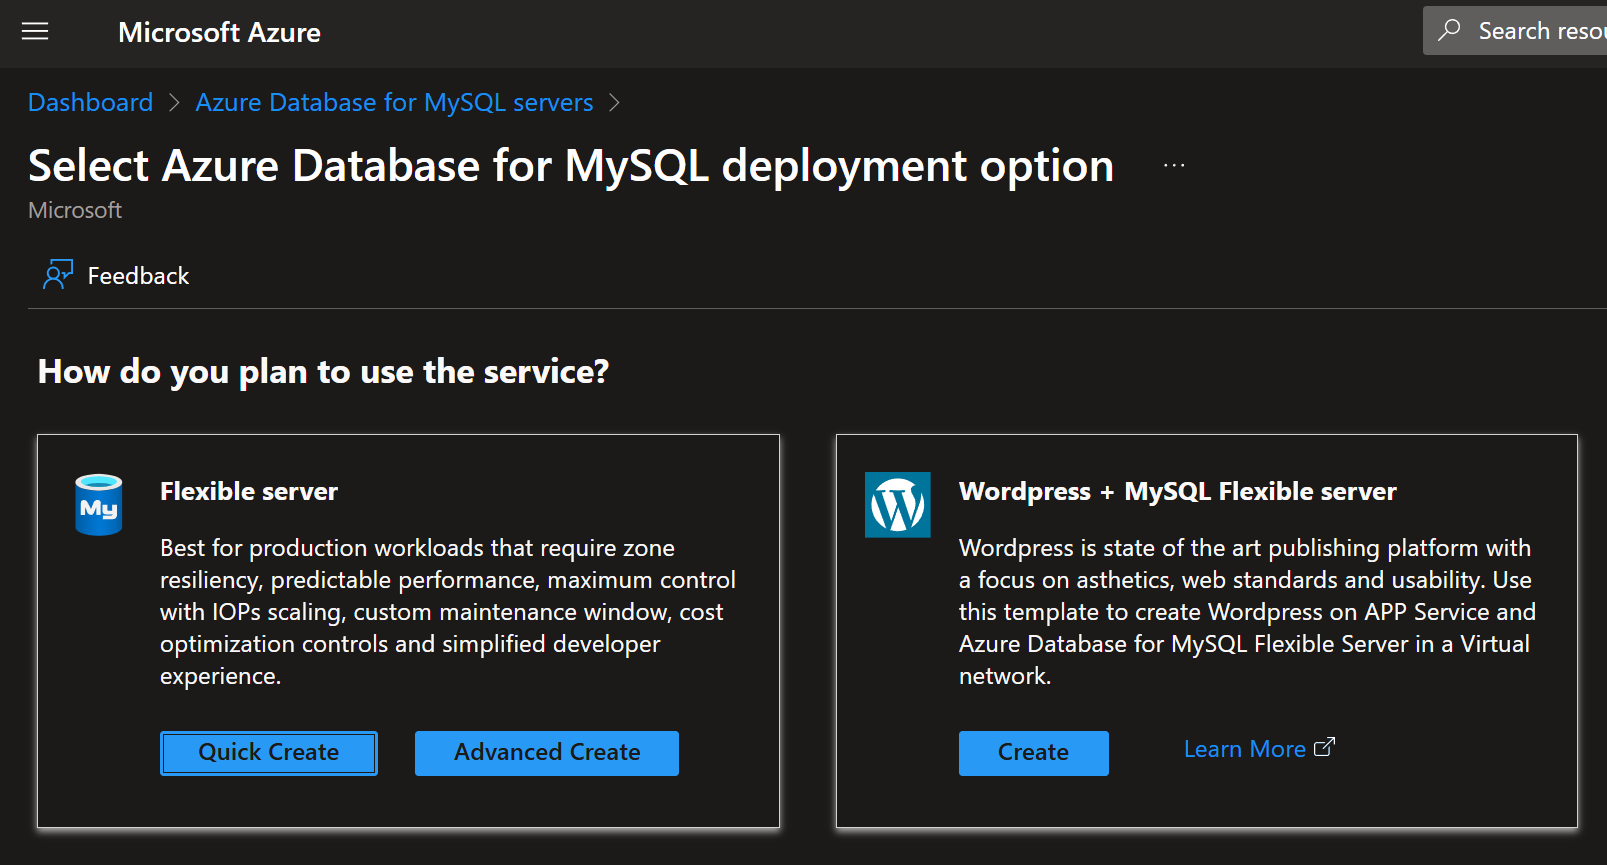The width and height of the screenshot is (1607, 865).
Task: Click the chevron after MySQL servers breadcrumb
Action: click(614, 103)
